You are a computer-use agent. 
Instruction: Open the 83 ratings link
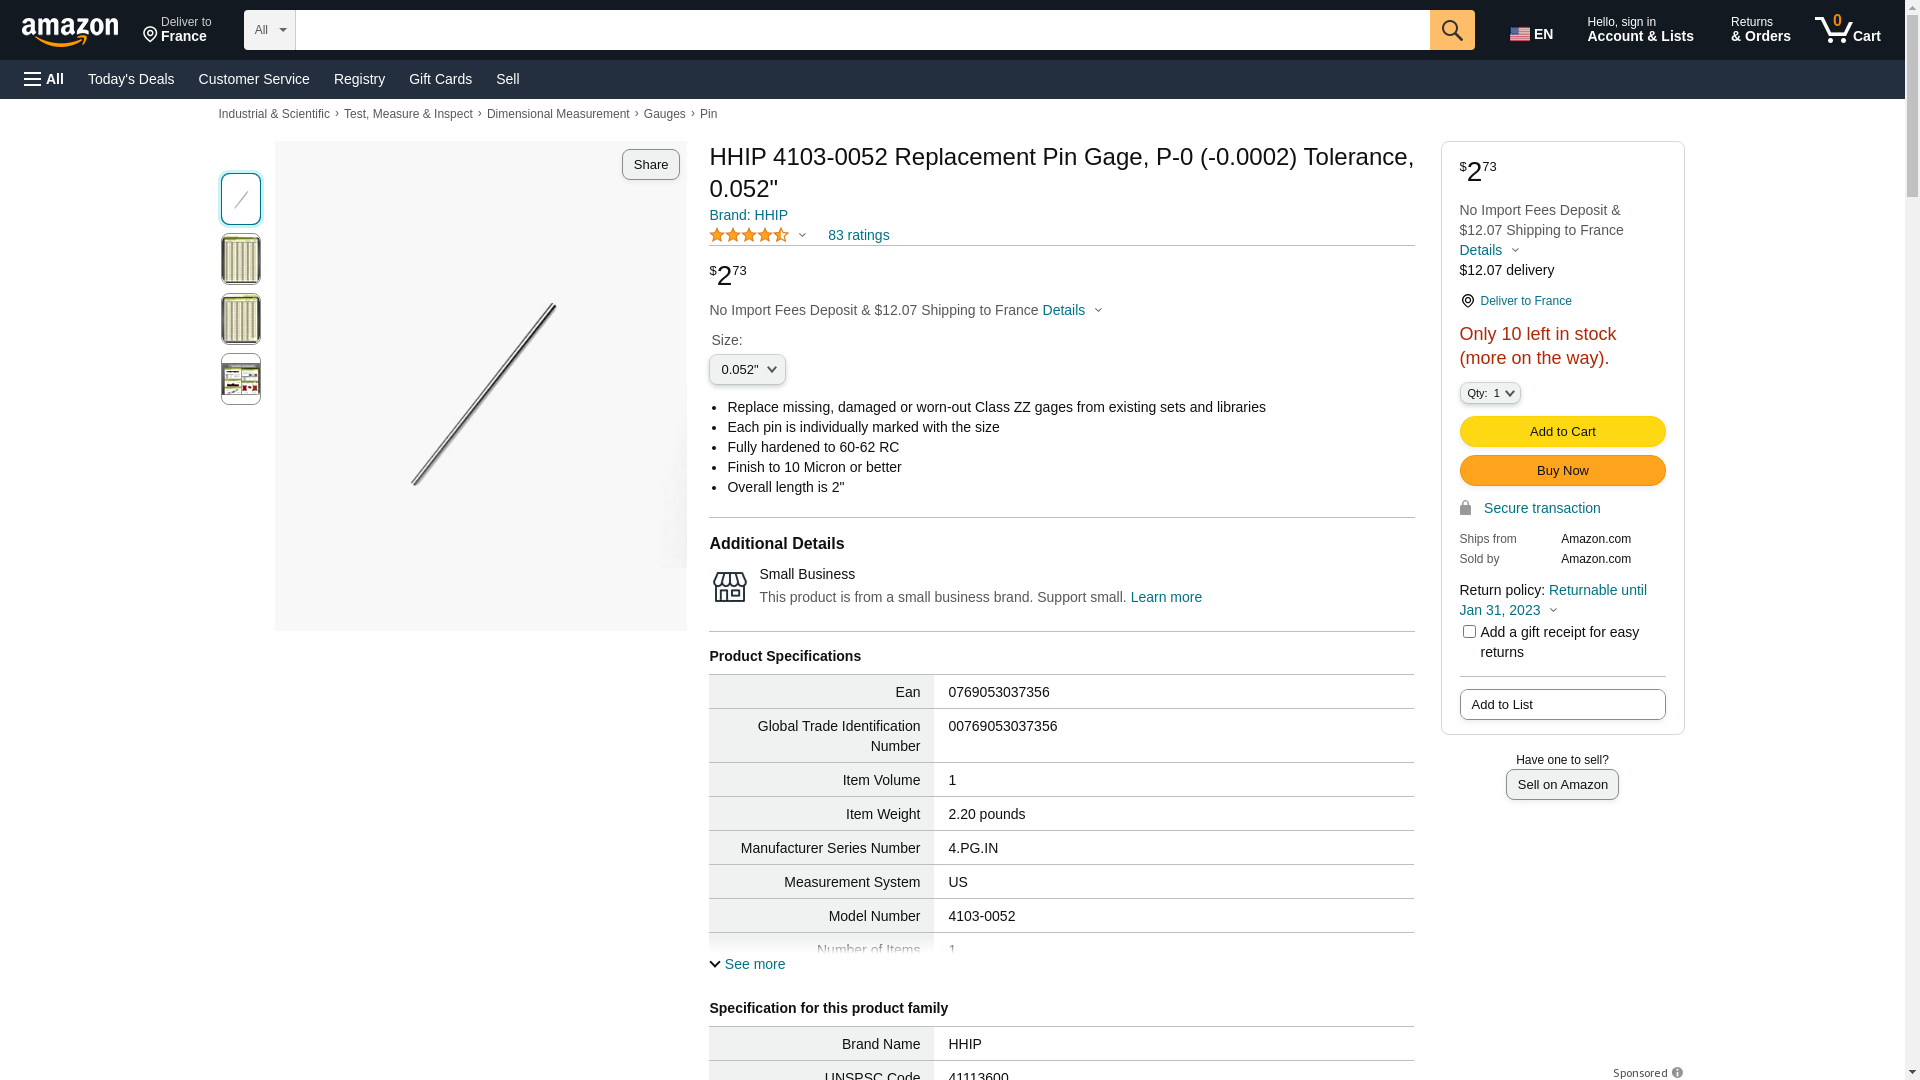point(858,235)
